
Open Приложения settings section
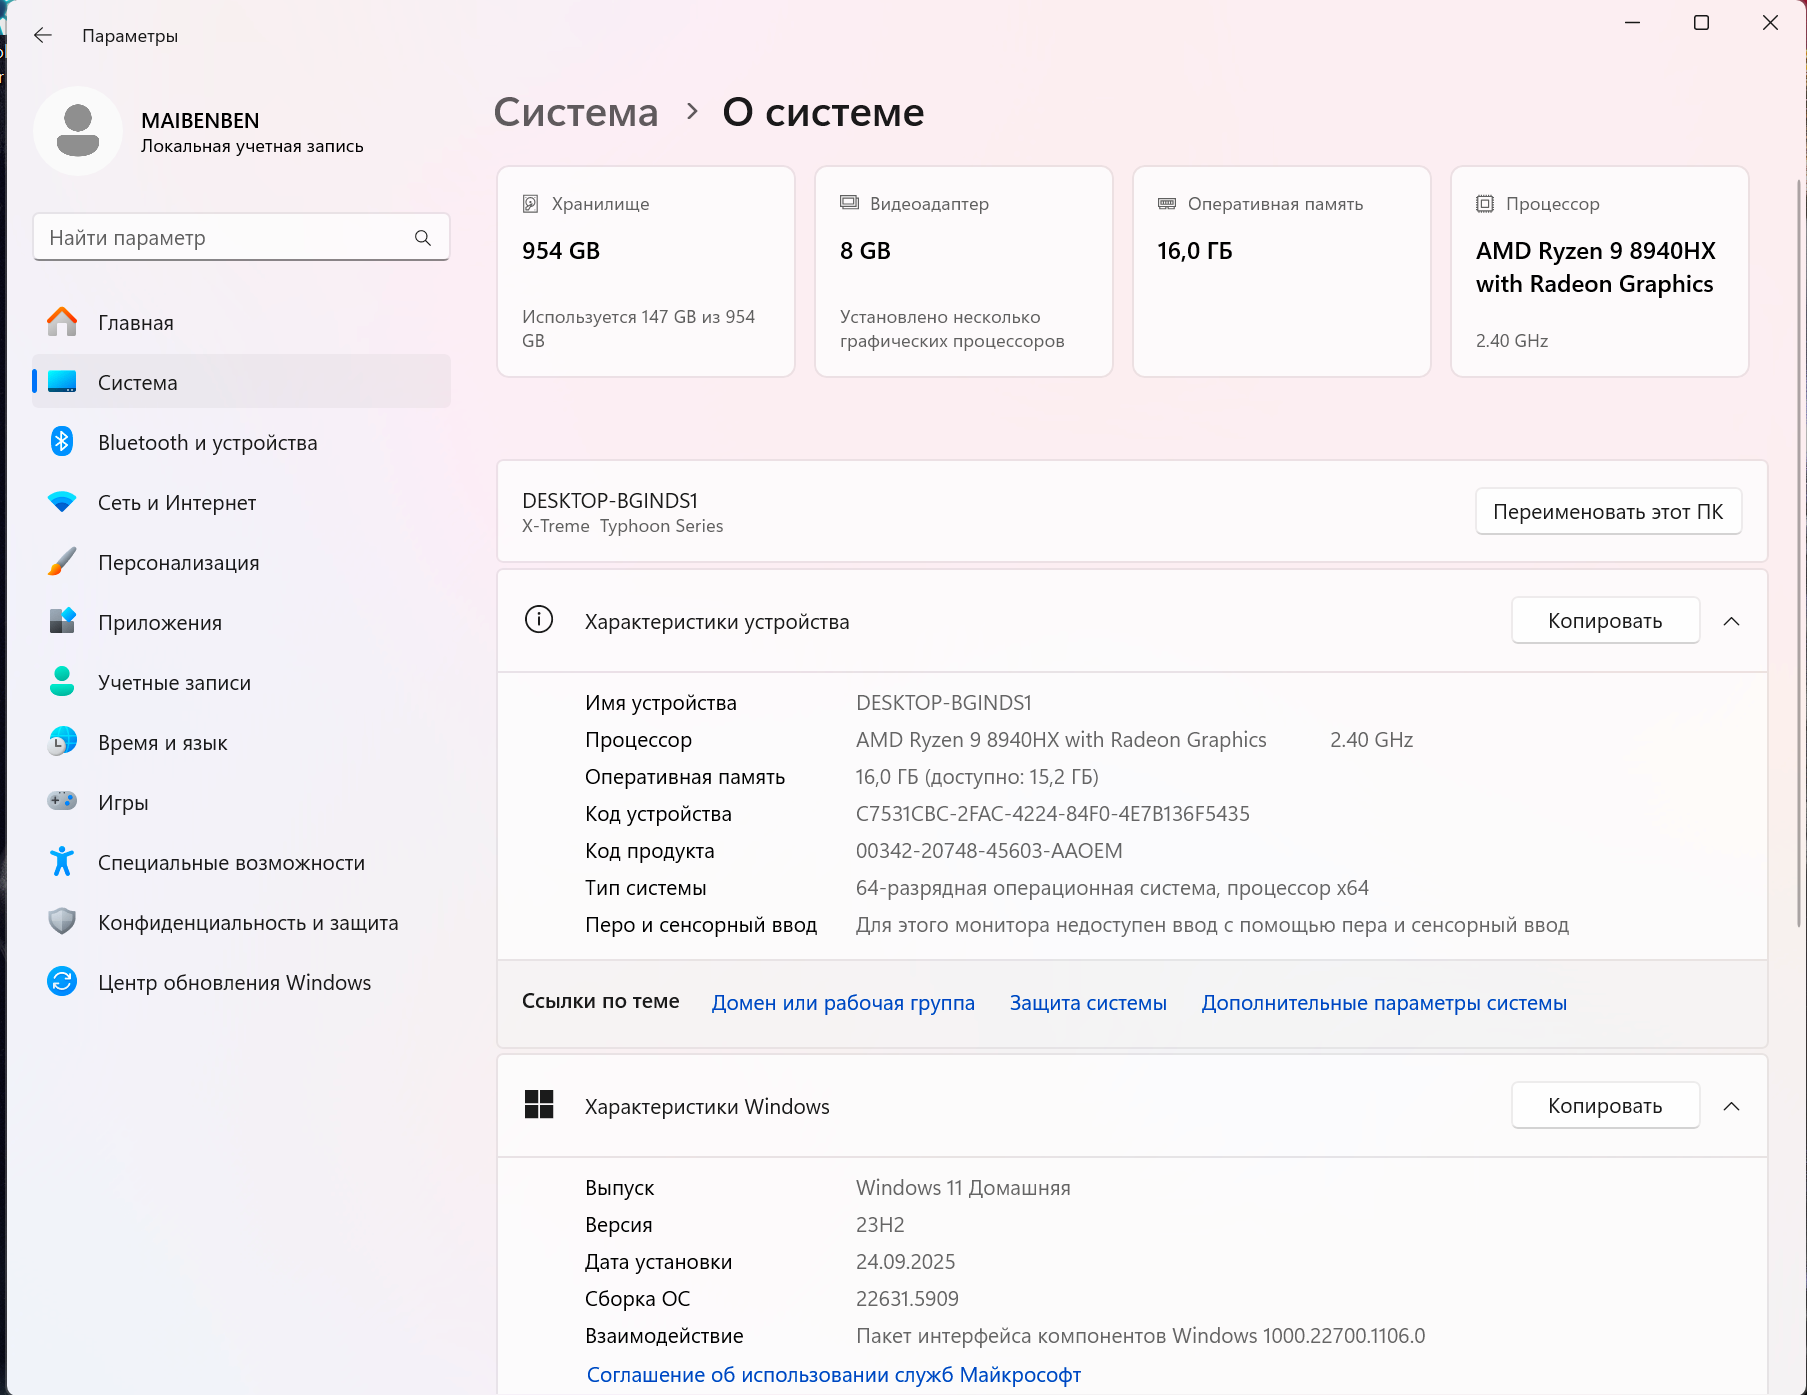(x=160, y=623)
